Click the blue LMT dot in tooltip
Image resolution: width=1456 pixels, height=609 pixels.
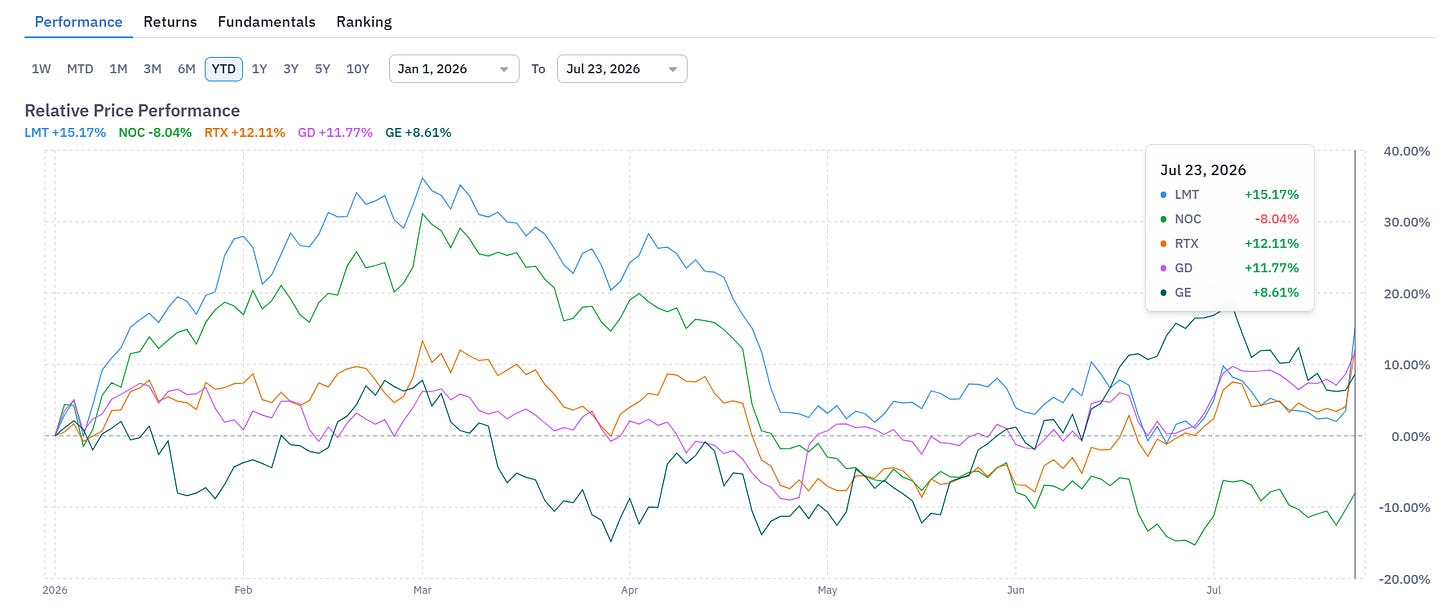click(x=1164, y=195)
